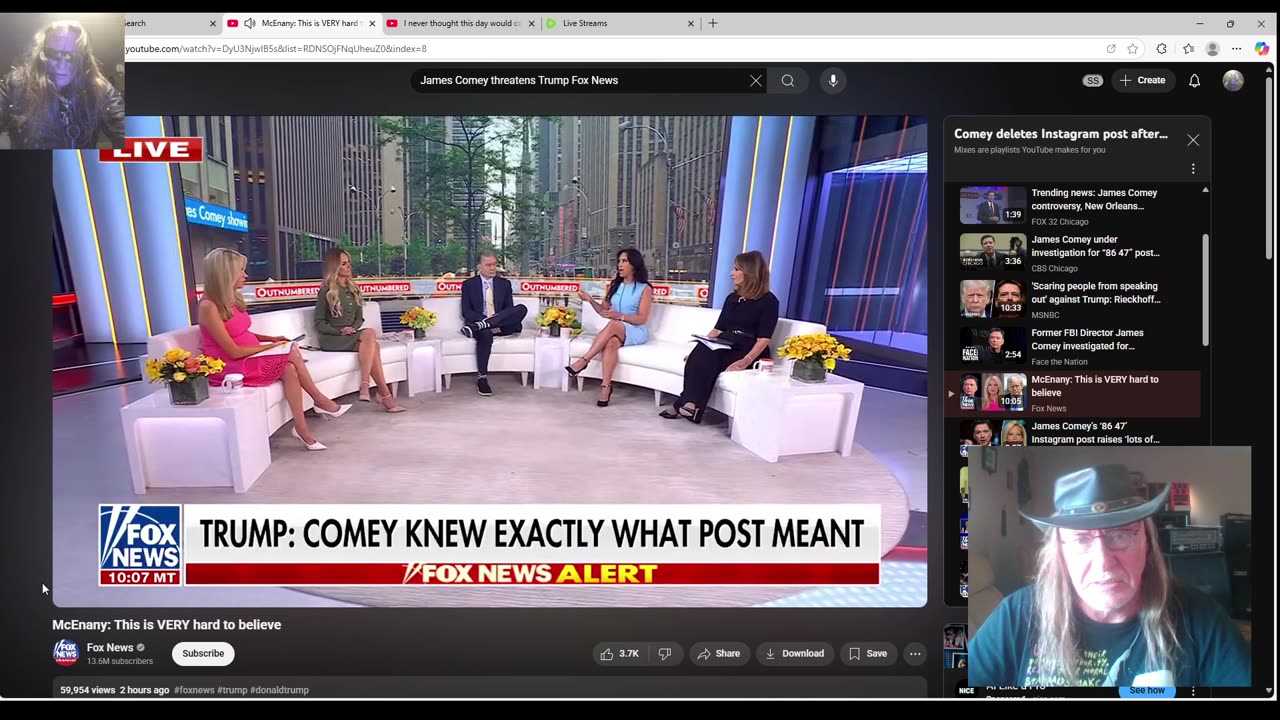Open Copilot sidebar icon
The height and width of the screenshot is (720, 1280).
pyautogui.click(x=1262, y=48)
